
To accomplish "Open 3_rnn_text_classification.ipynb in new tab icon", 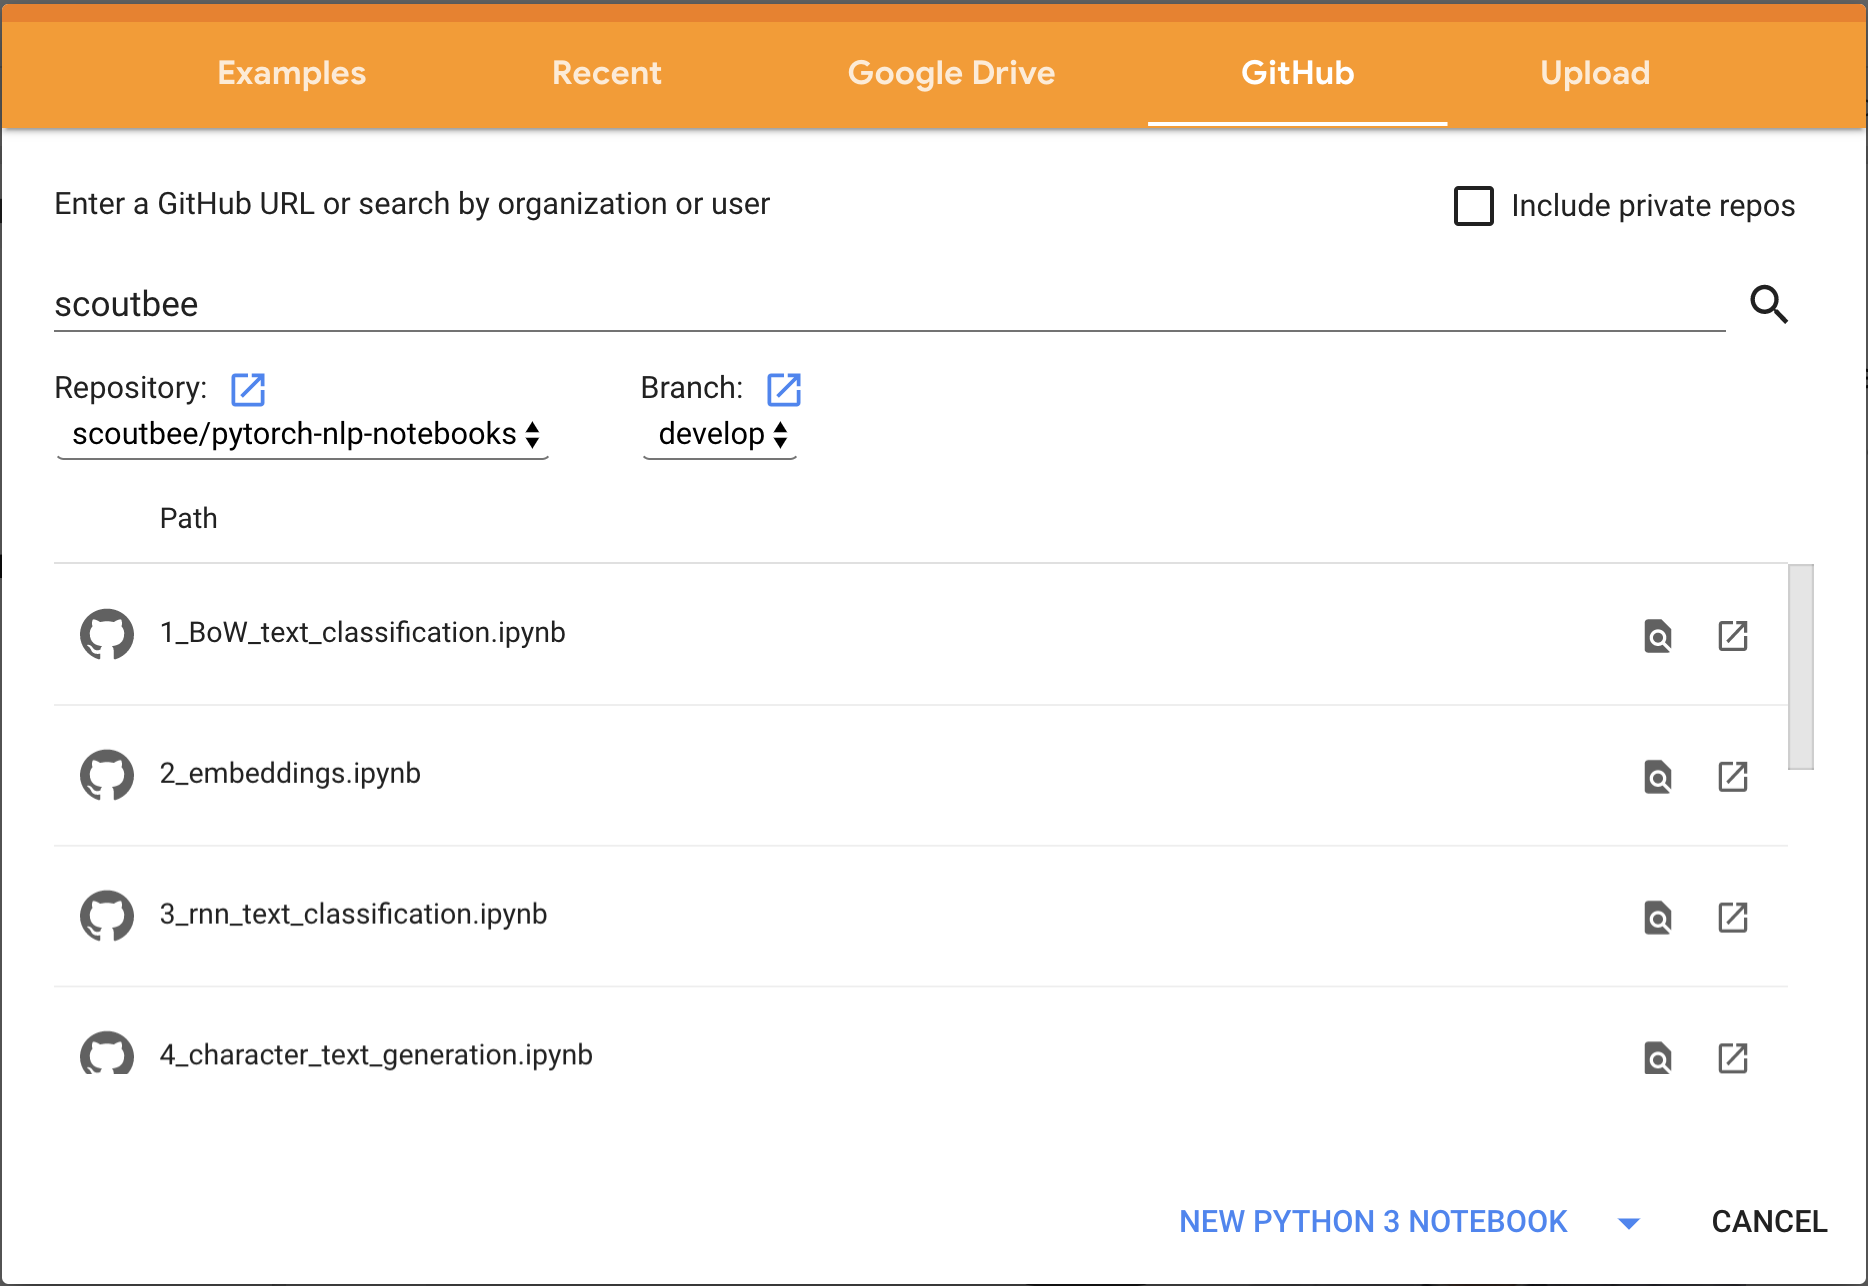I will (x=1733, y=918).
